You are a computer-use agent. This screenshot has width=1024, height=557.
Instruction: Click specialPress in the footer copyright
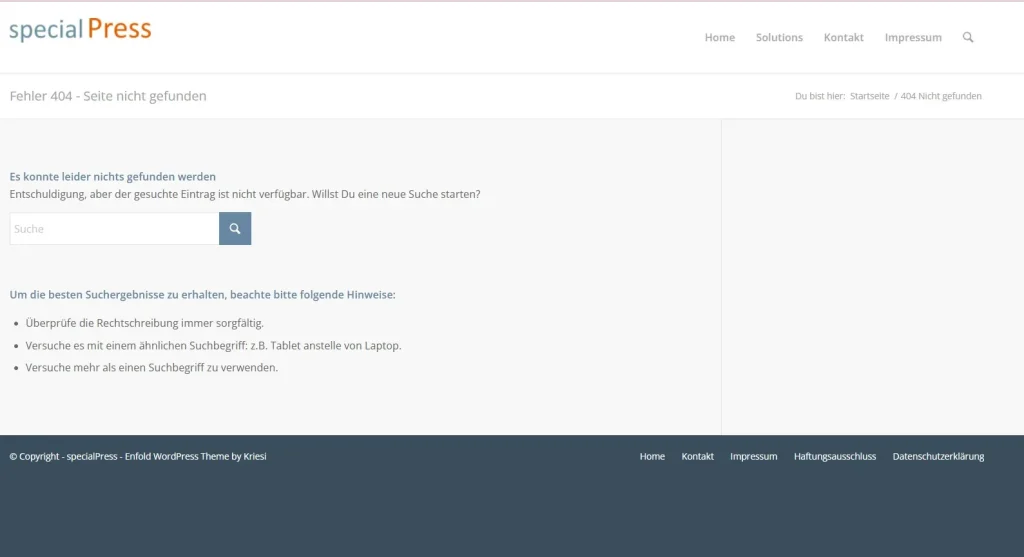coord(92,457)
